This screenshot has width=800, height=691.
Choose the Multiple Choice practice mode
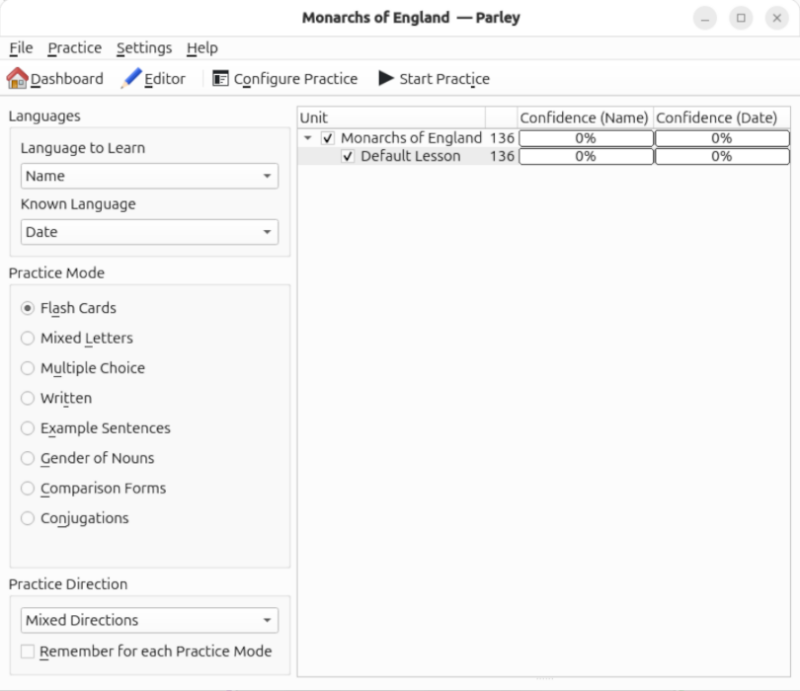(x=29, y=368)
